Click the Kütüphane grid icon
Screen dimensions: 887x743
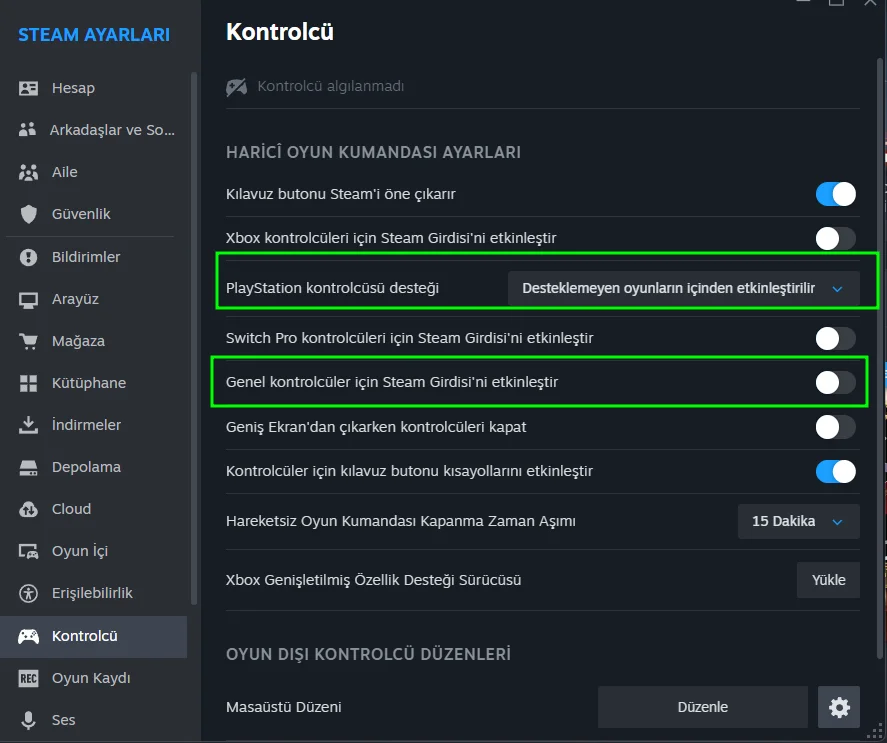(x=28, y=383)
